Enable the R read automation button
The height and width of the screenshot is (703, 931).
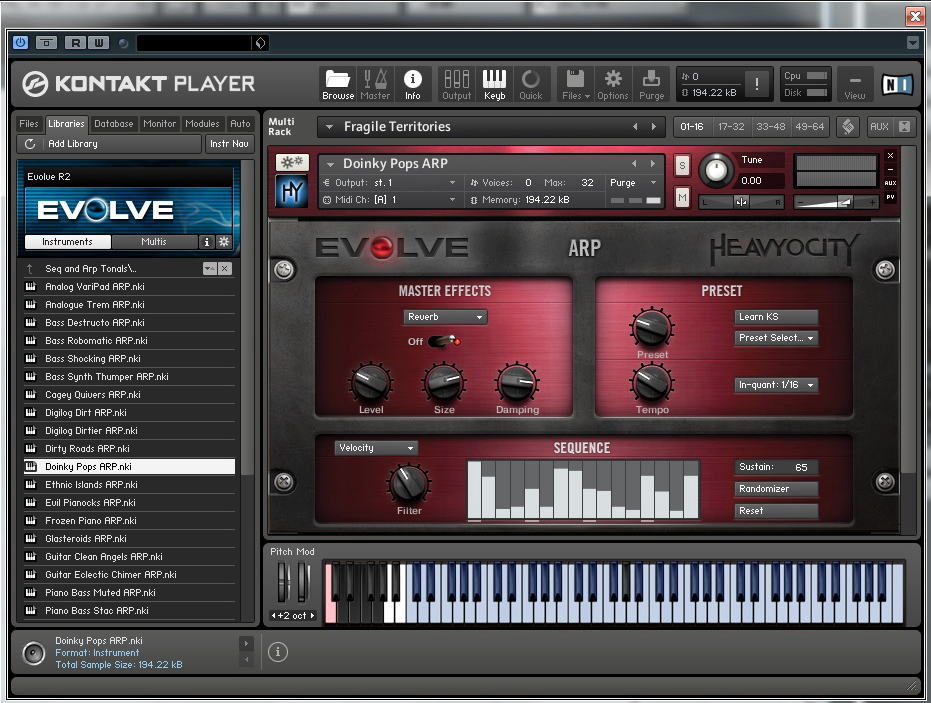[x=75, y=43]
